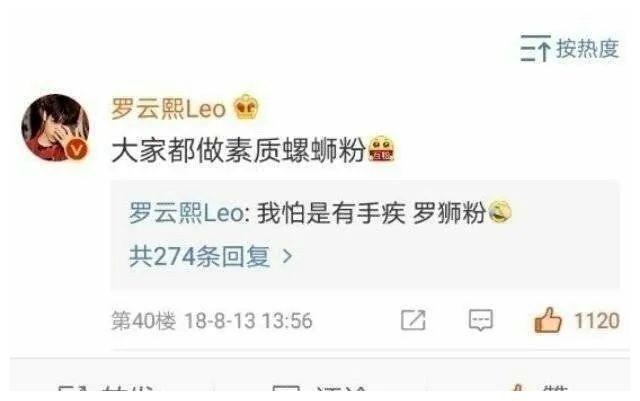Click the masked-face emoji in comment

[x=381, y=149]
